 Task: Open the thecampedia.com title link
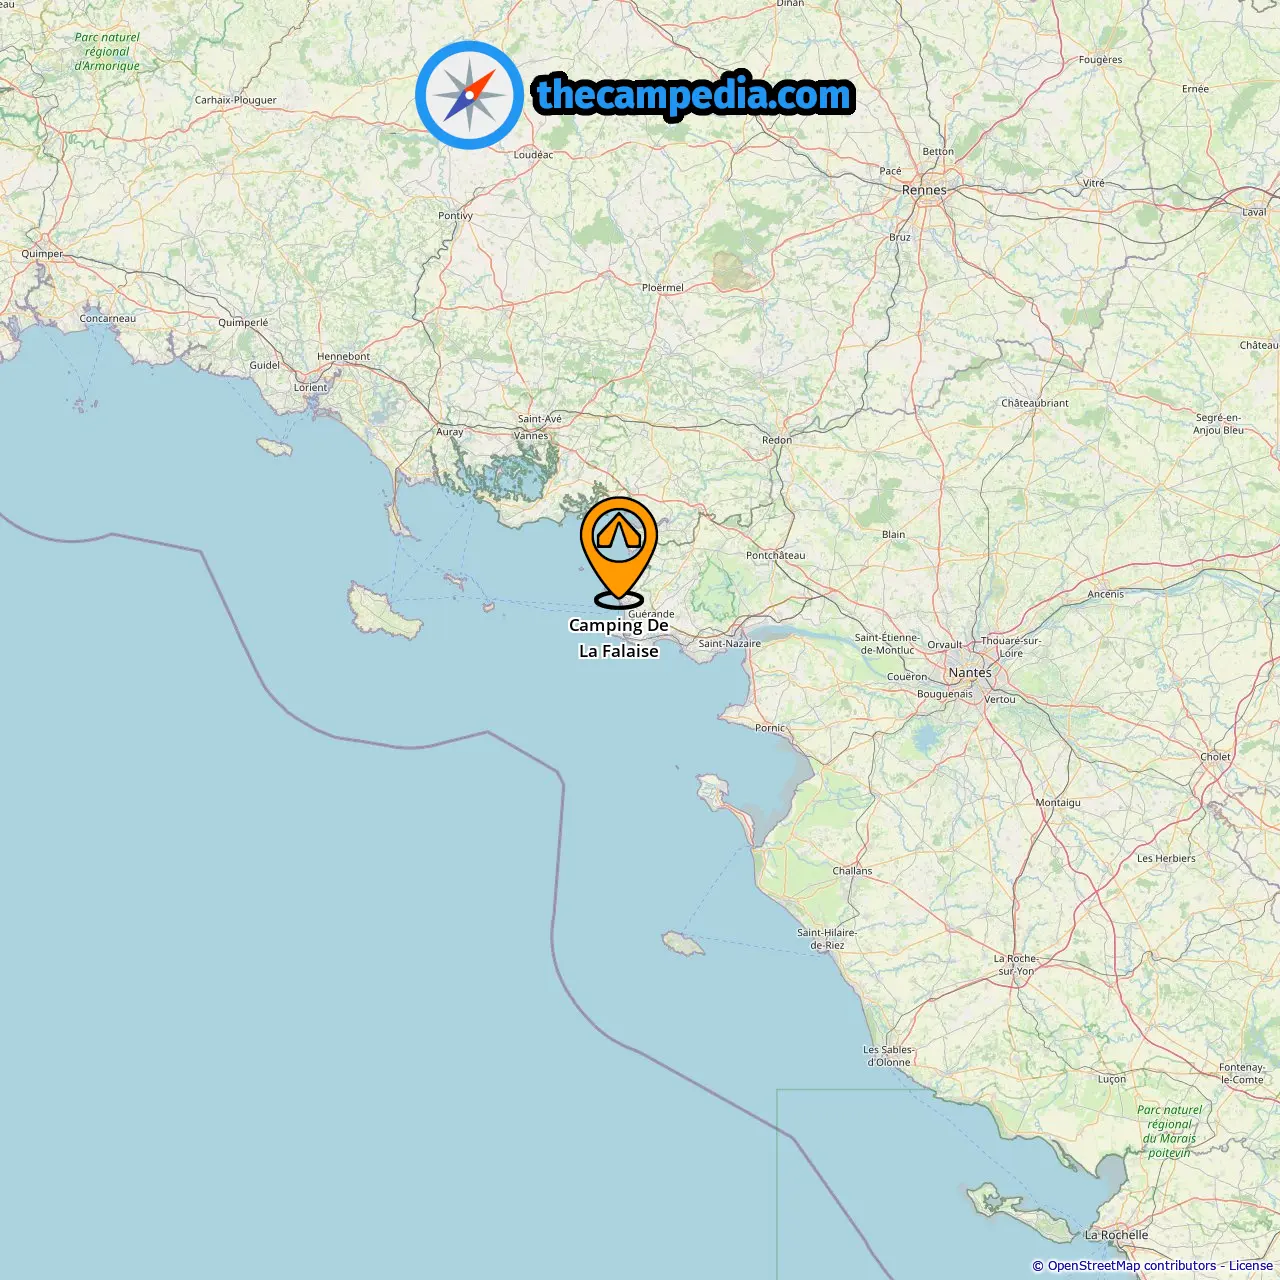[694, 95]
